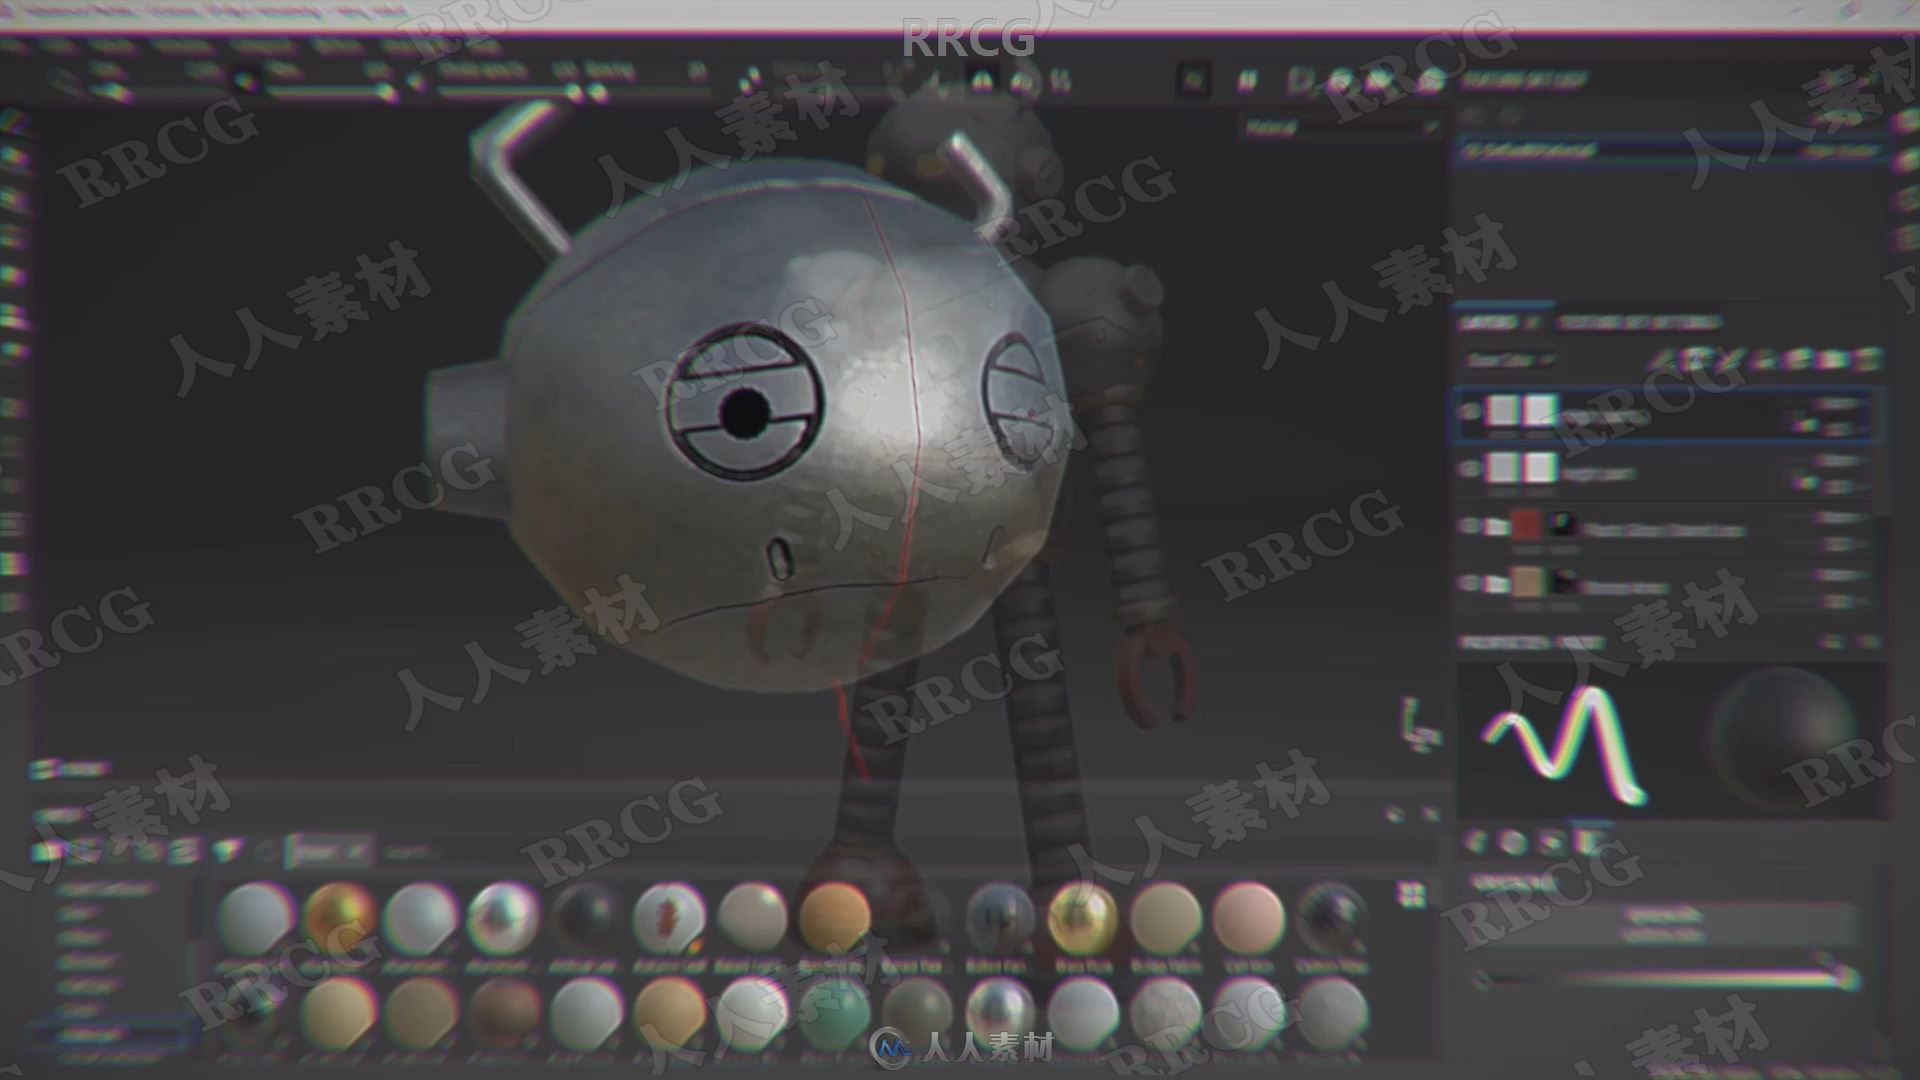Select the tan color swatch layer thumbnail

click(x=1527, y=583)
